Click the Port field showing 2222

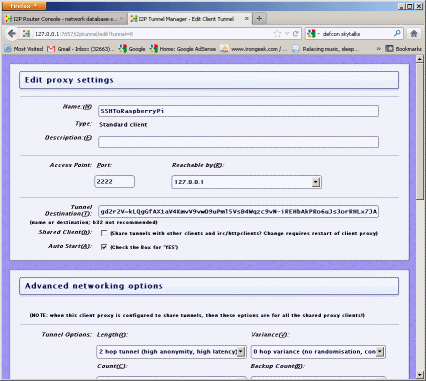(x=114, y=182)
